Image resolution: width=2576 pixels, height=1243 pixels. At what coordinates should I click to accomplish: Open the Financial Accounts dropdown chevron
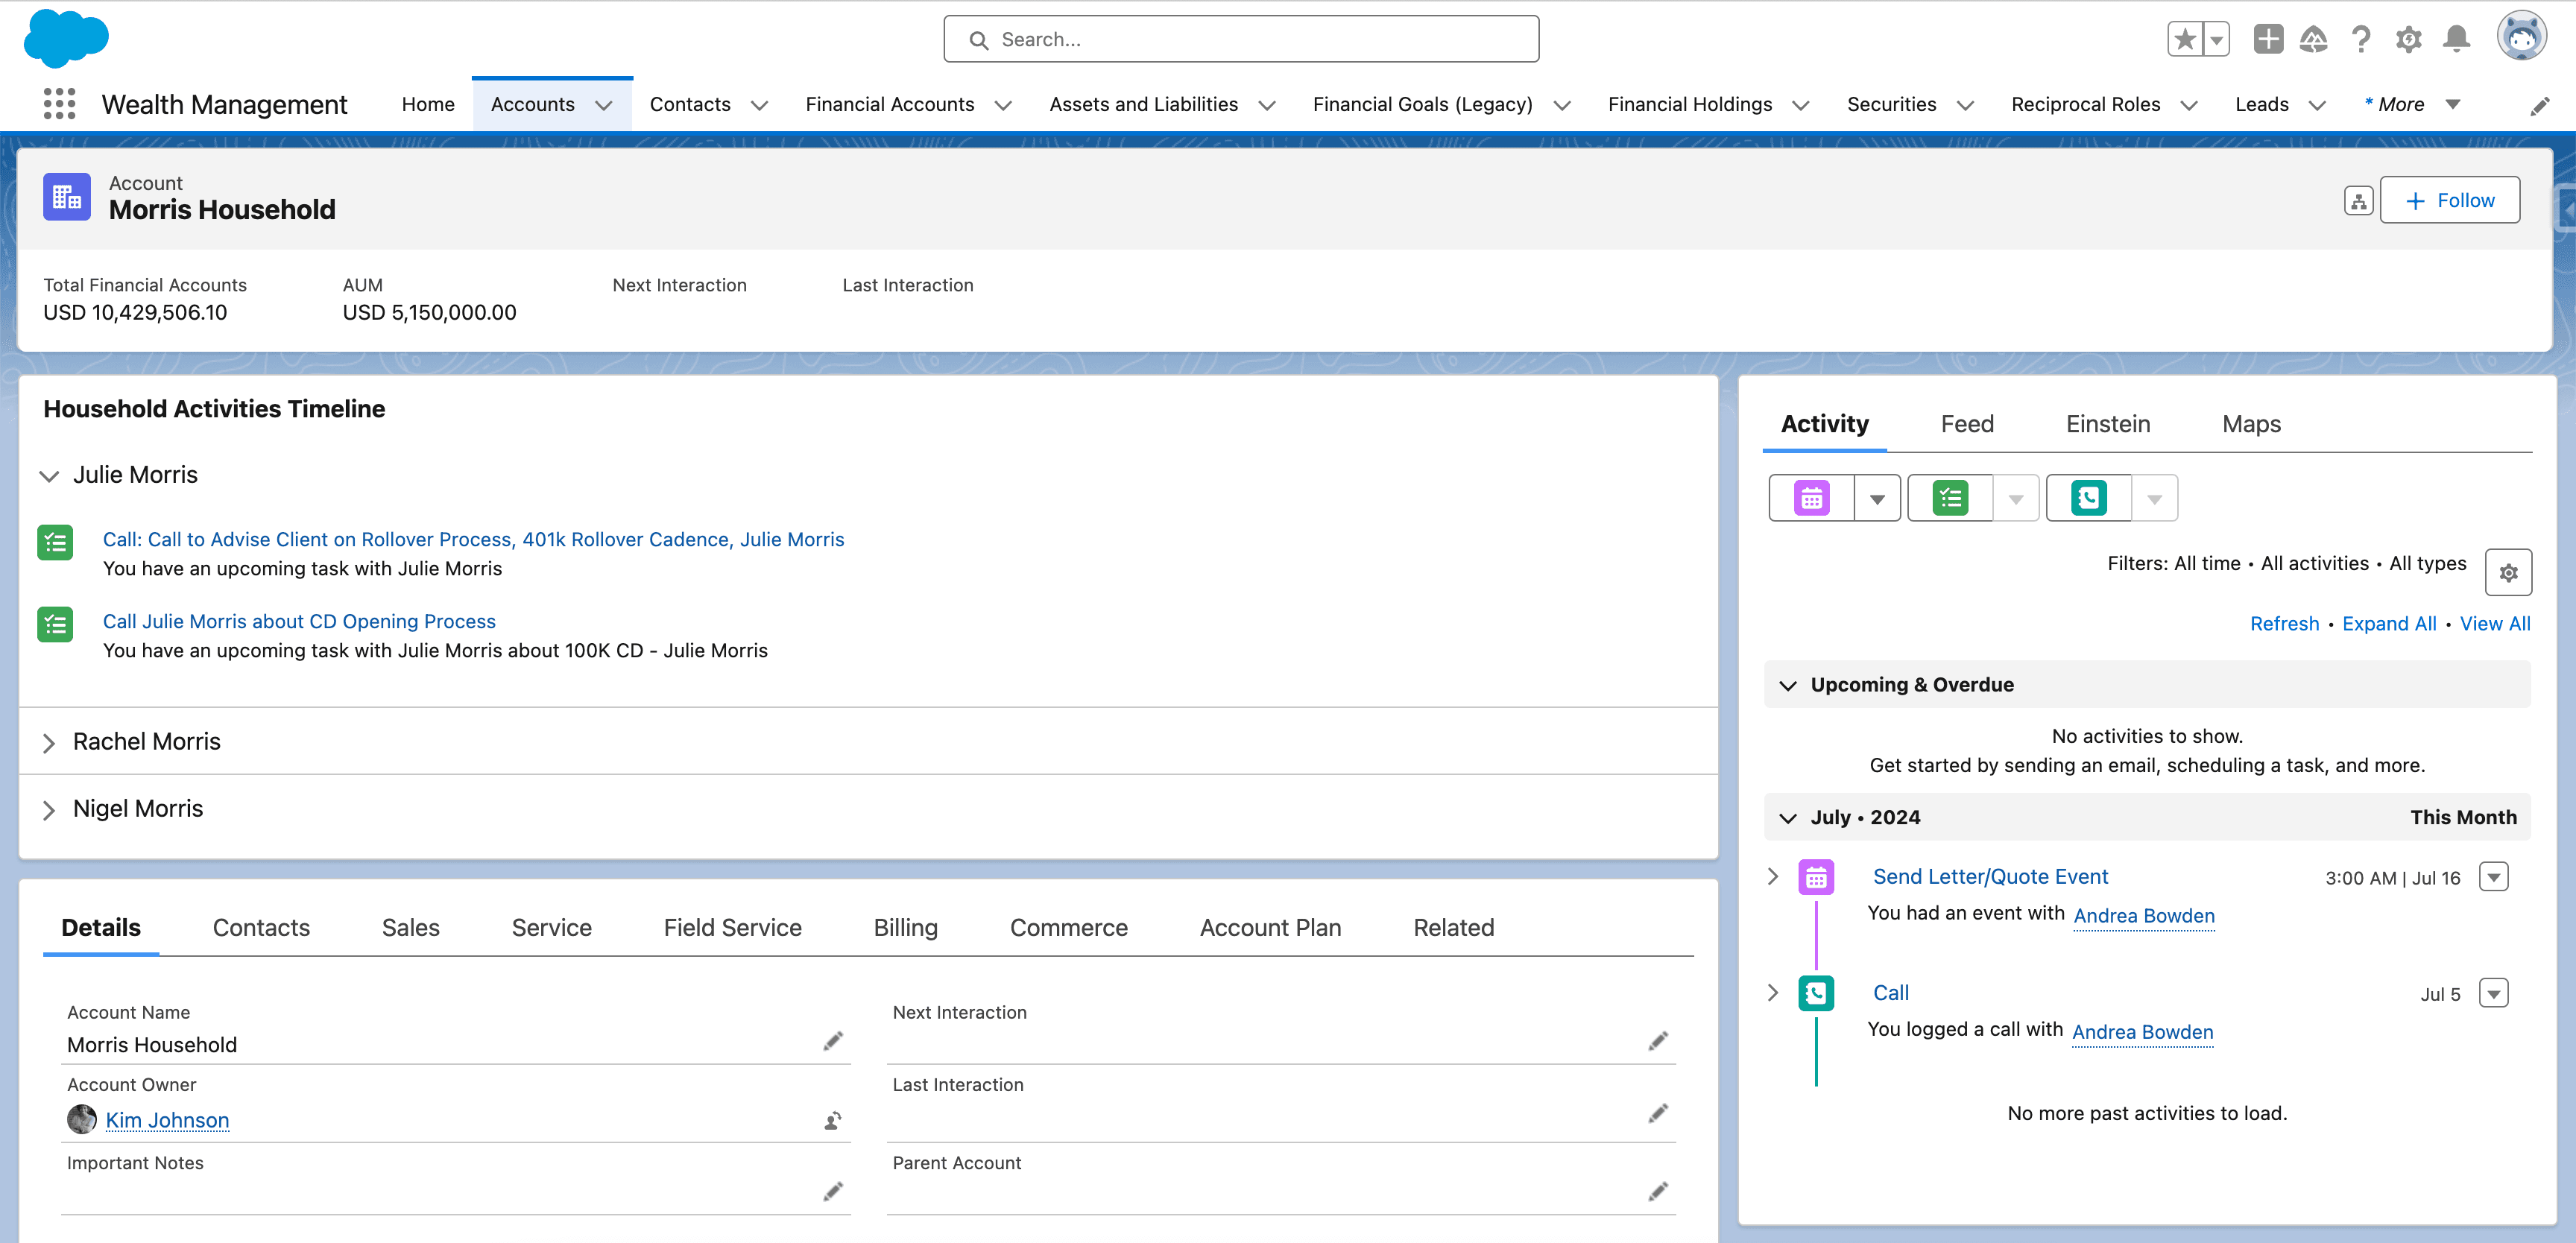point(1004,105)
